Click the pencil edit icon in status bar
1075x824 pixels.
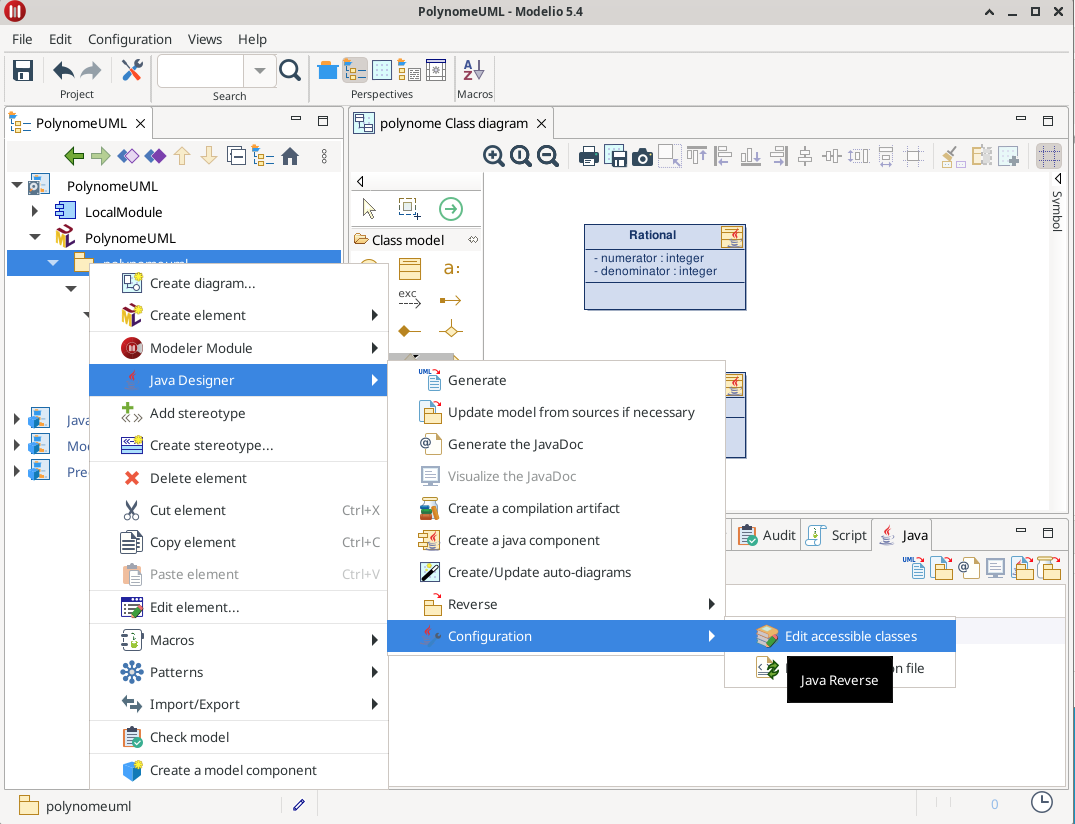[299, 805]
